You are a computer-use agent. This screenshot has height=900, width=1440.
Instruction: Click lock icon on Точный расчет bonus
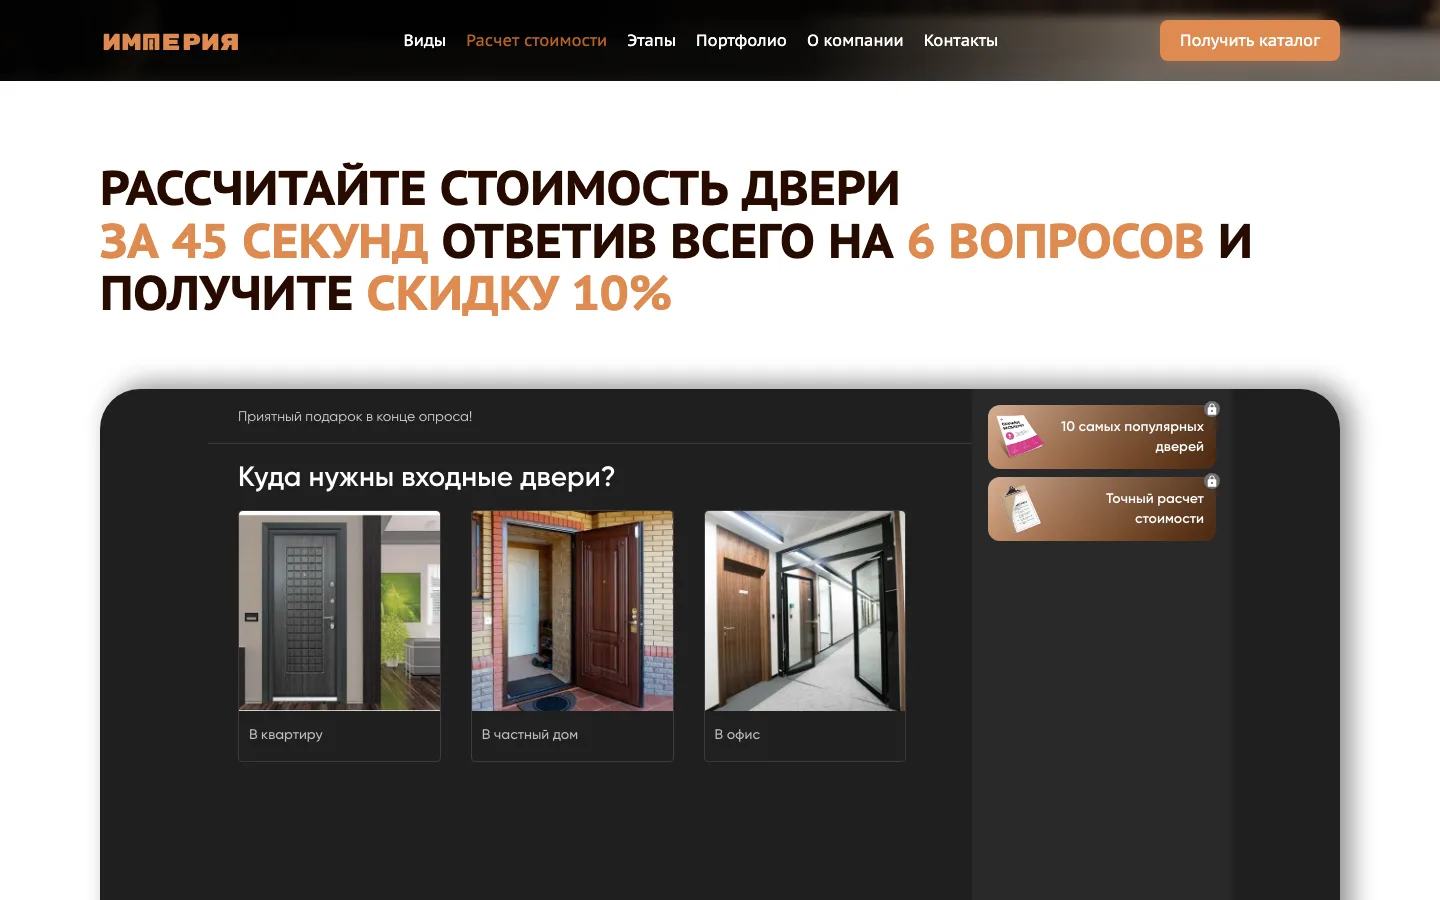1212,481
